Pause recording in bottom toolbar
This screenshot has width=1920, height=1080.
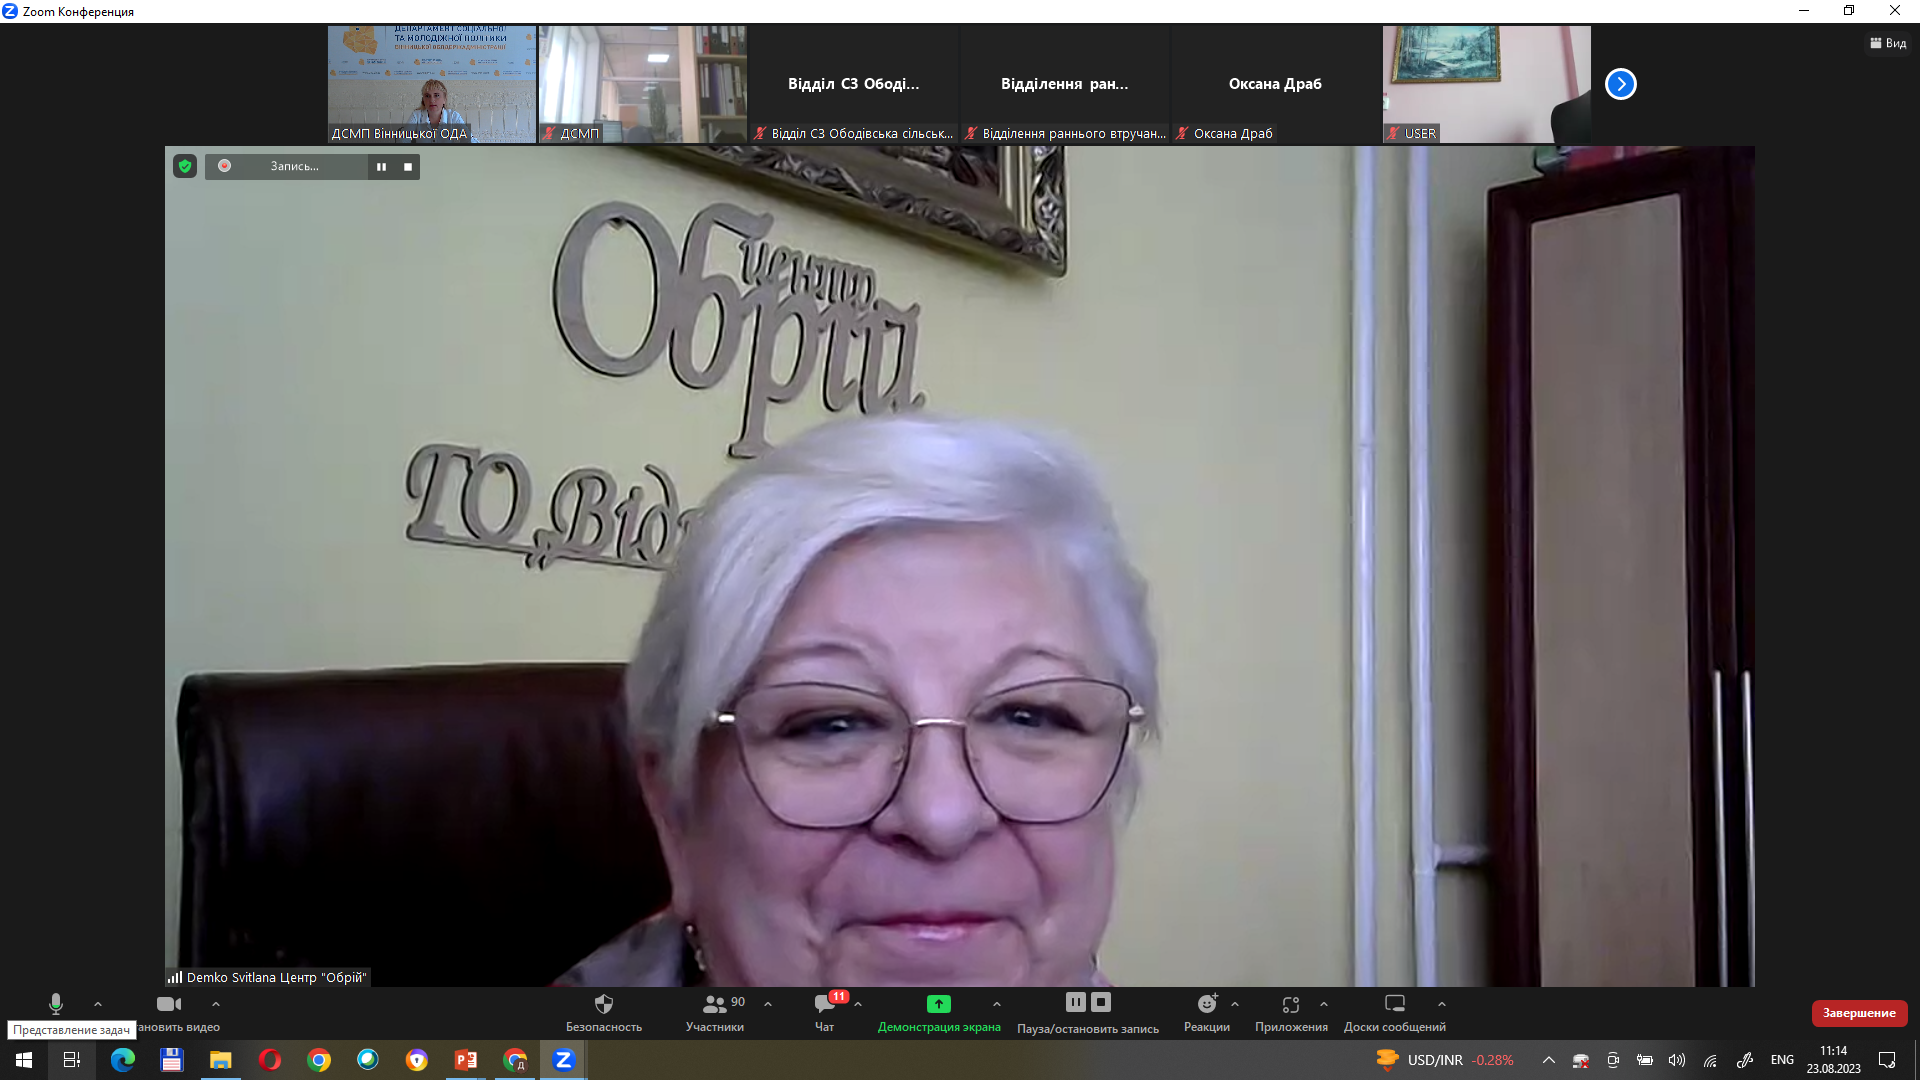point(1076,1002)
